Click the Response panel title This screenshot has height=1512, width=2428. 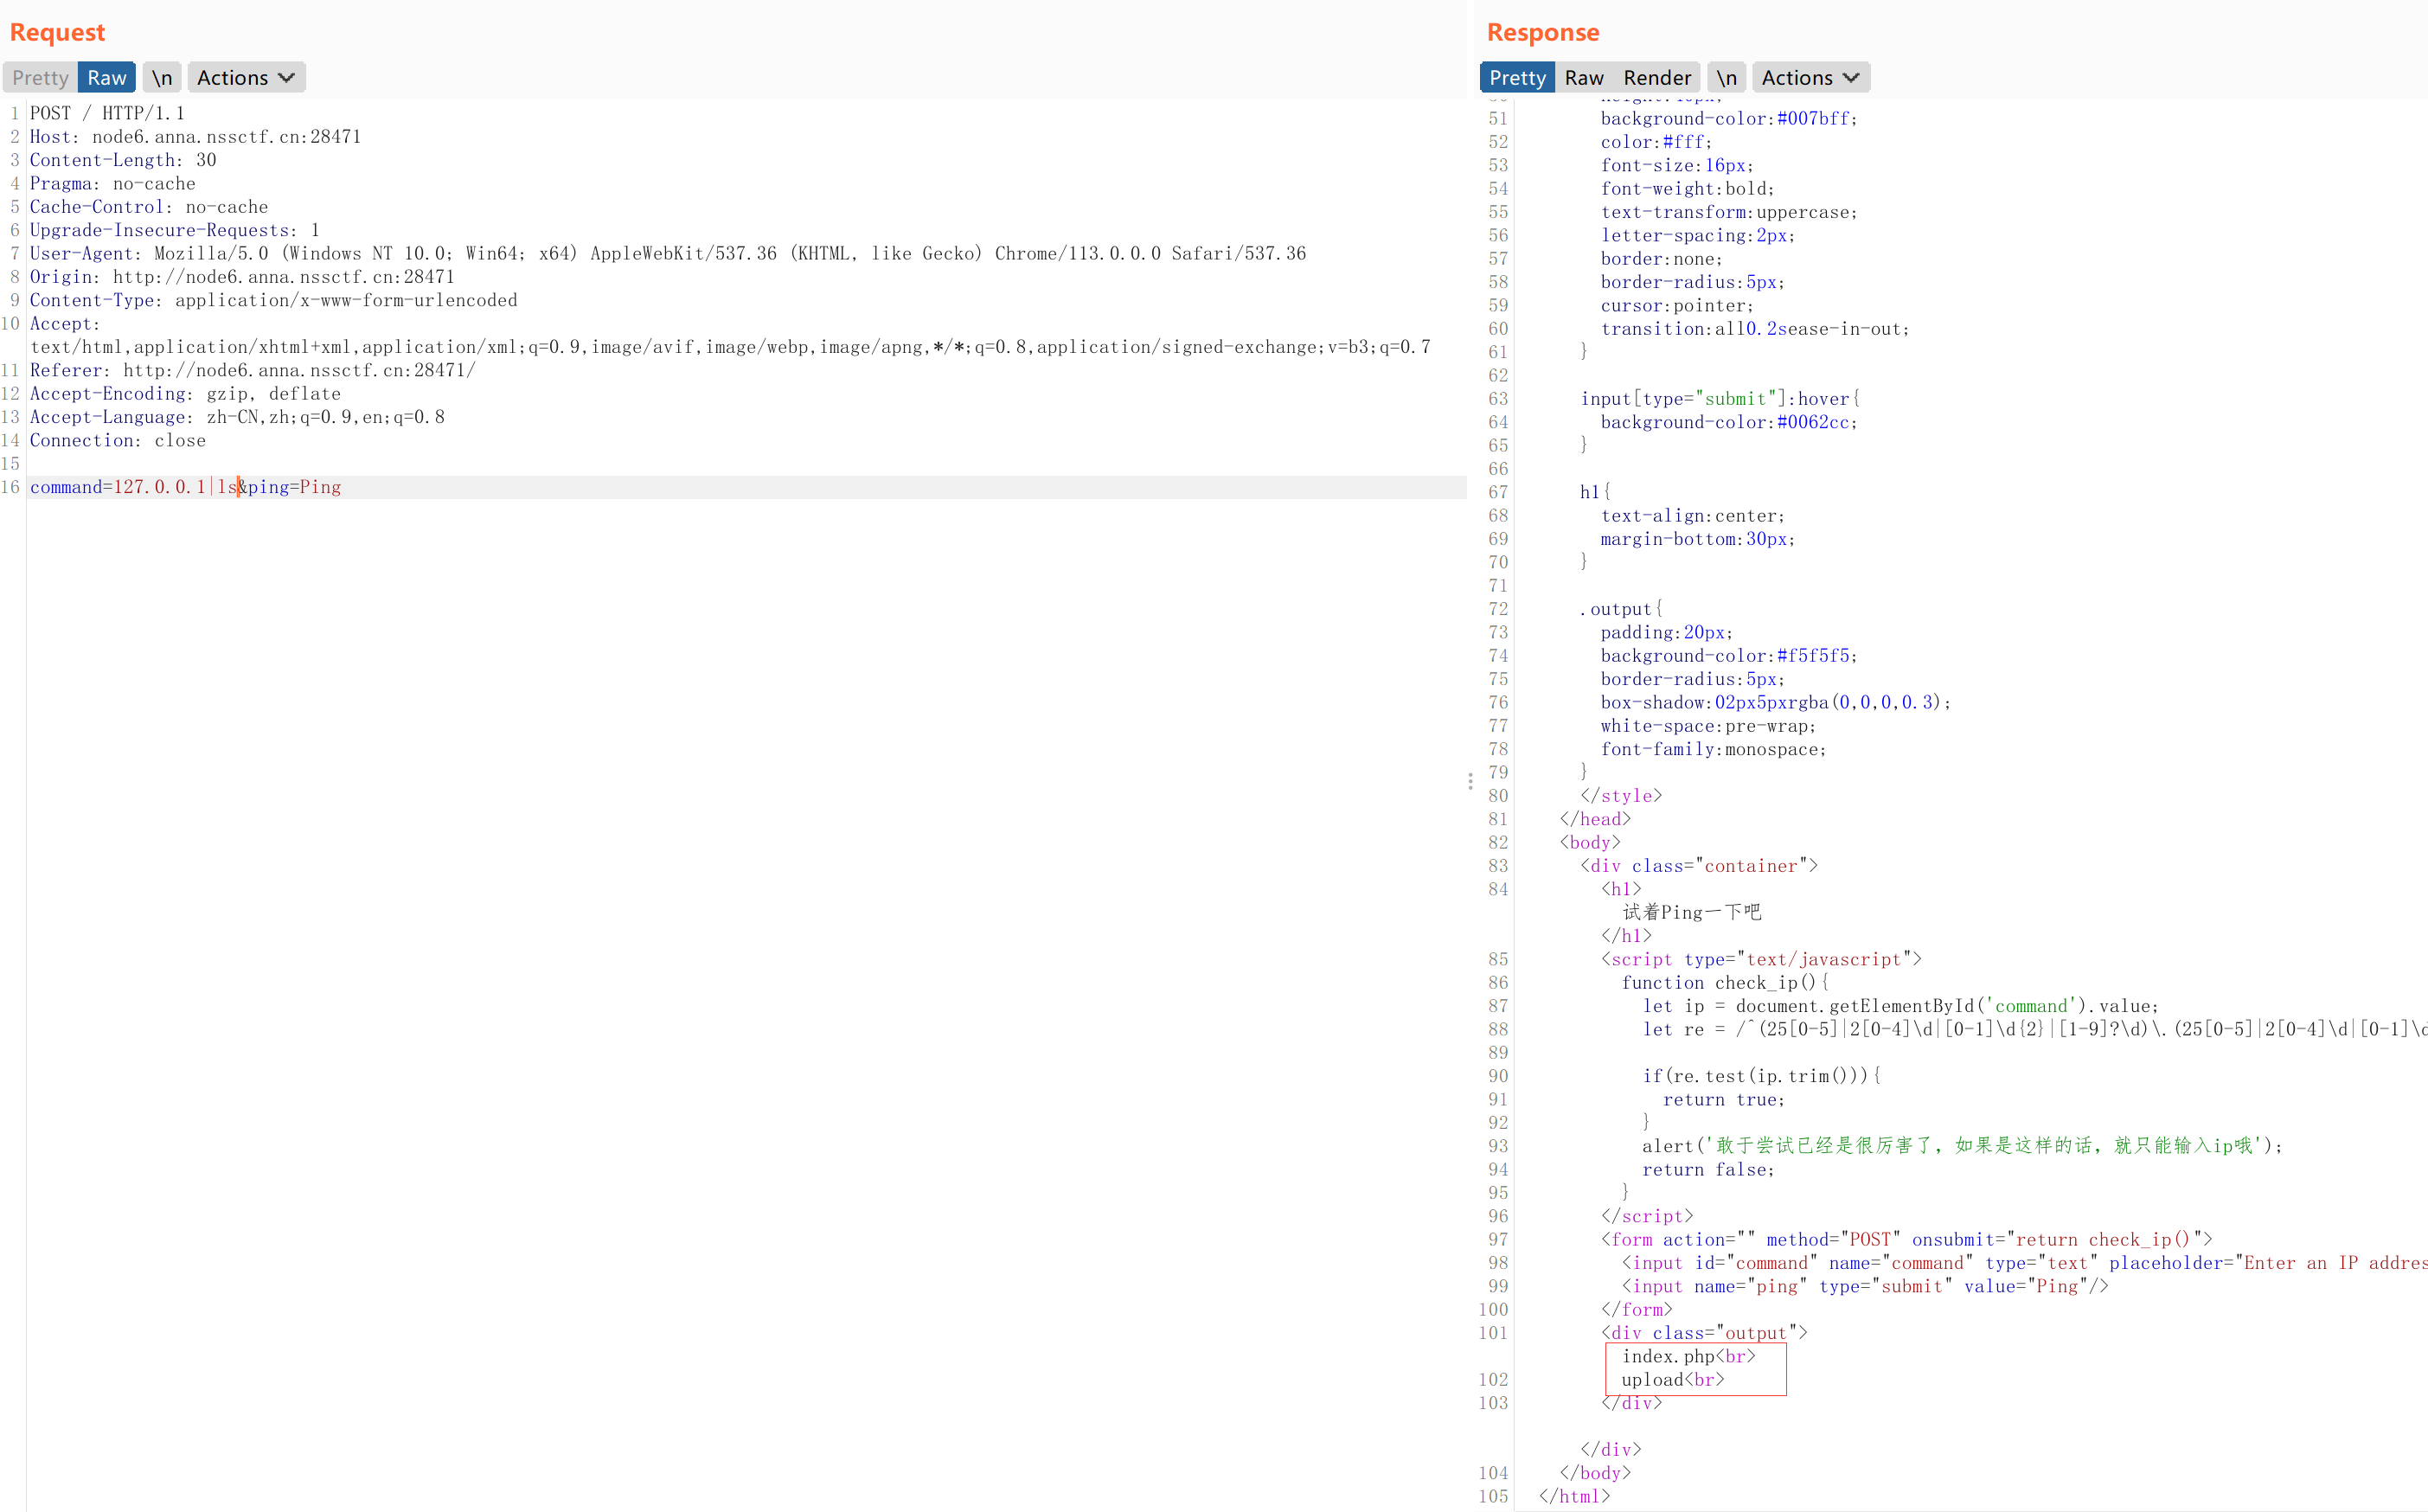point(1543,32)
